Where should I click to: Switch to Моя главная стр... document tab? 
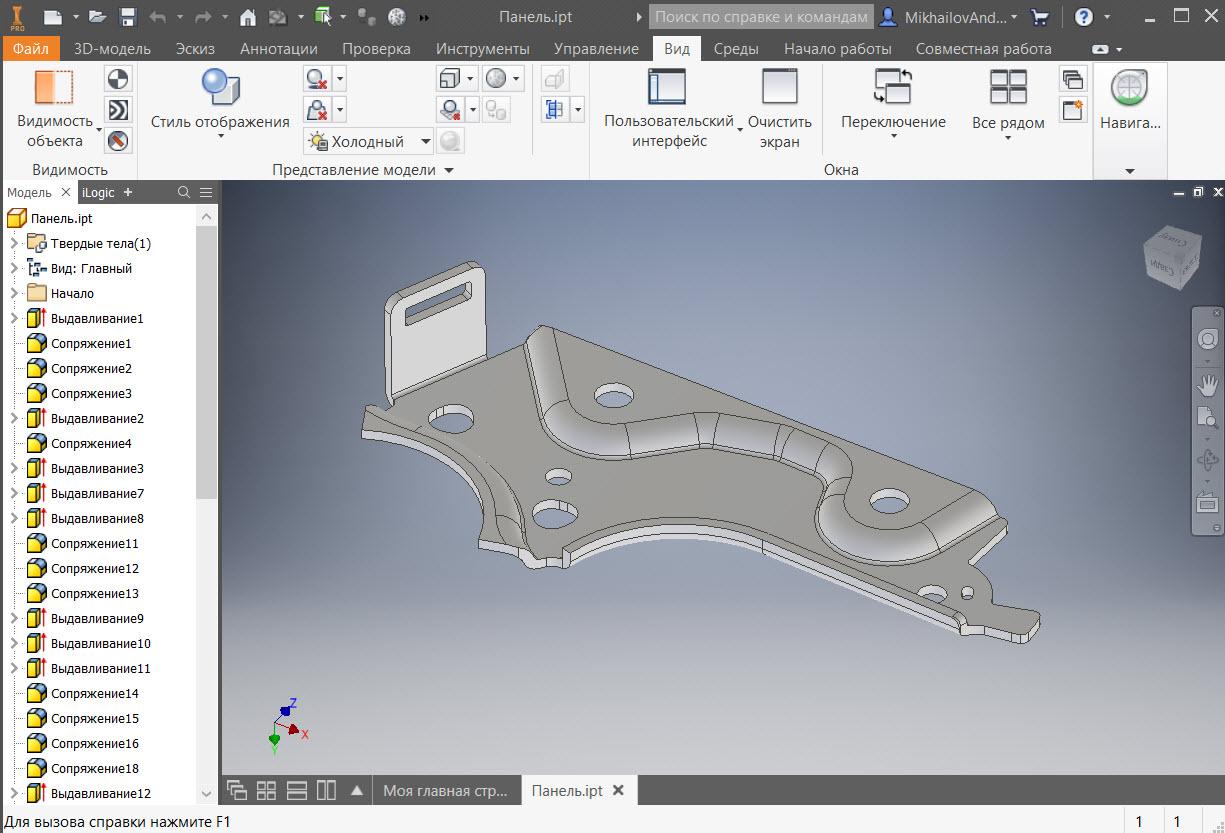(x=446, y=790)
